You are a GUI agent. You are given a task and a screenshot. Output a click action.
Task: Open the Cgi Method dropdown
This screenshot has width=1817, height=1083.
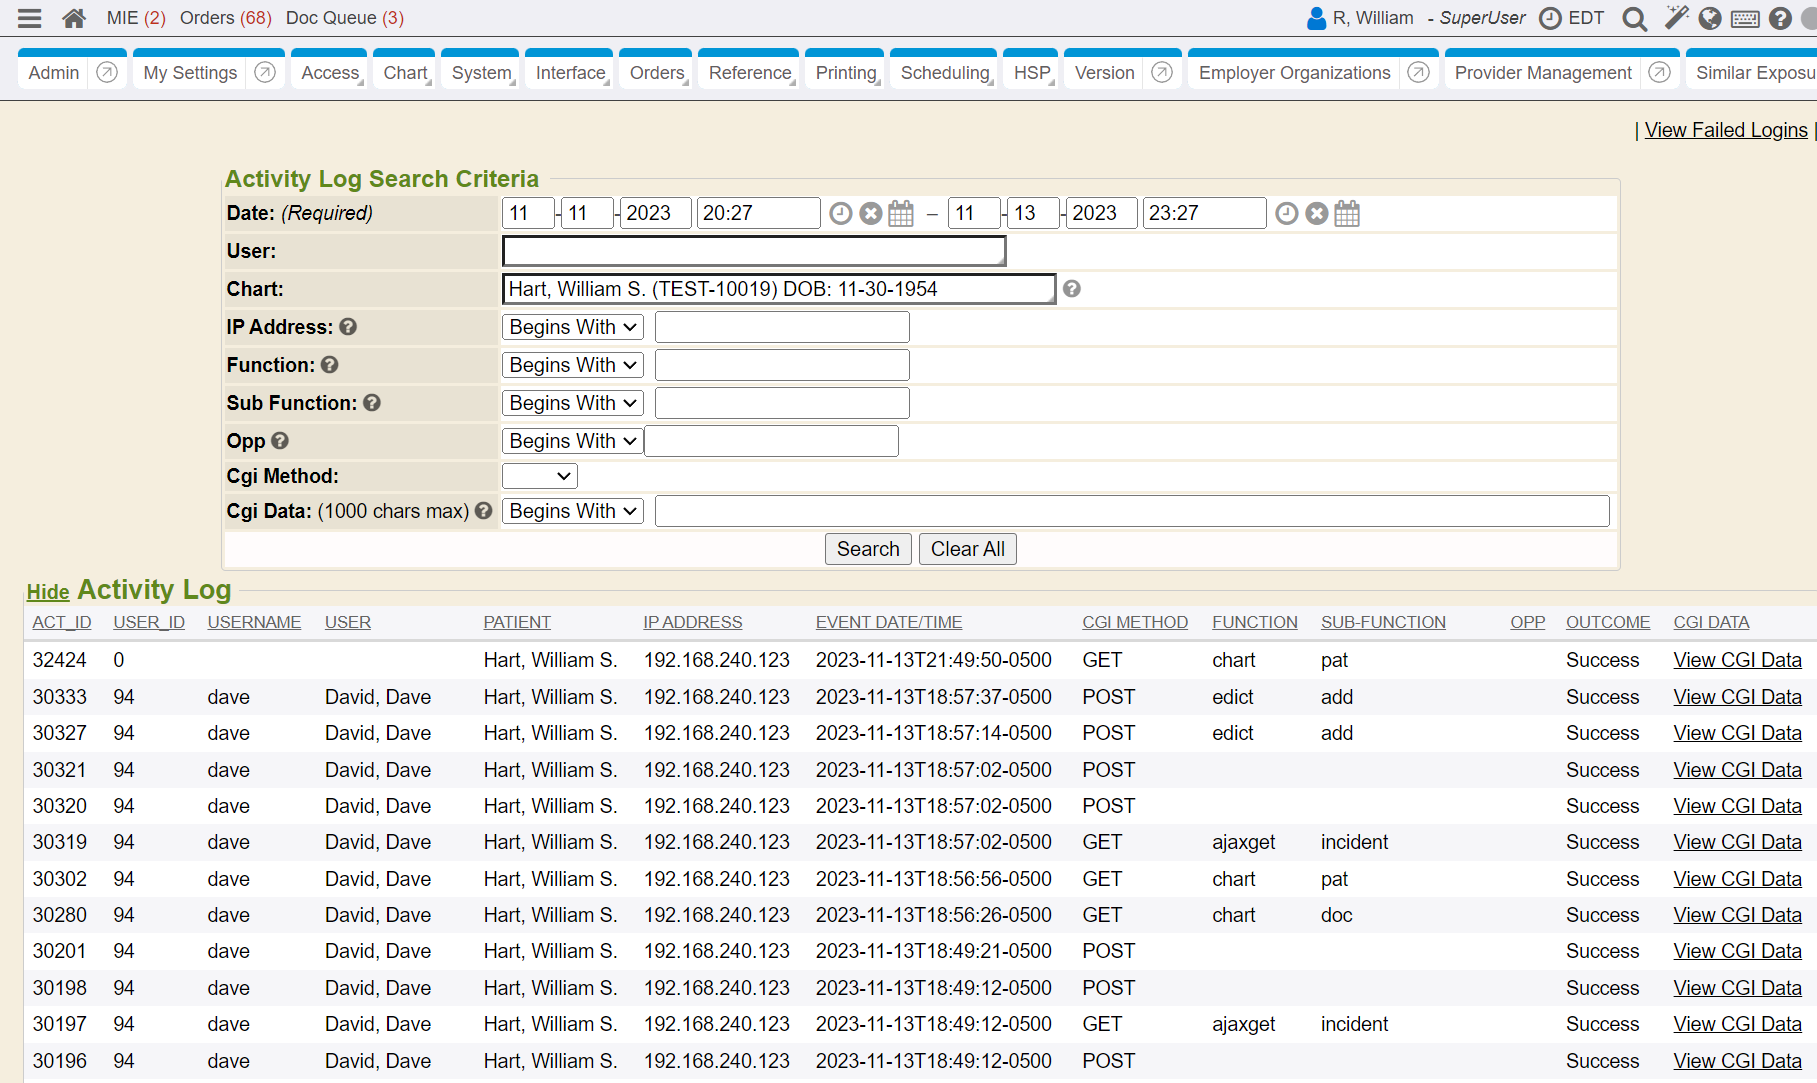(x=539, y=476)
